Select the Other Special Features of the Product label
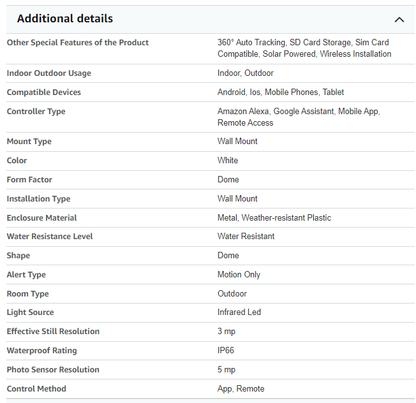The height and width of the screenshot is (403, 416). [78, 42]
